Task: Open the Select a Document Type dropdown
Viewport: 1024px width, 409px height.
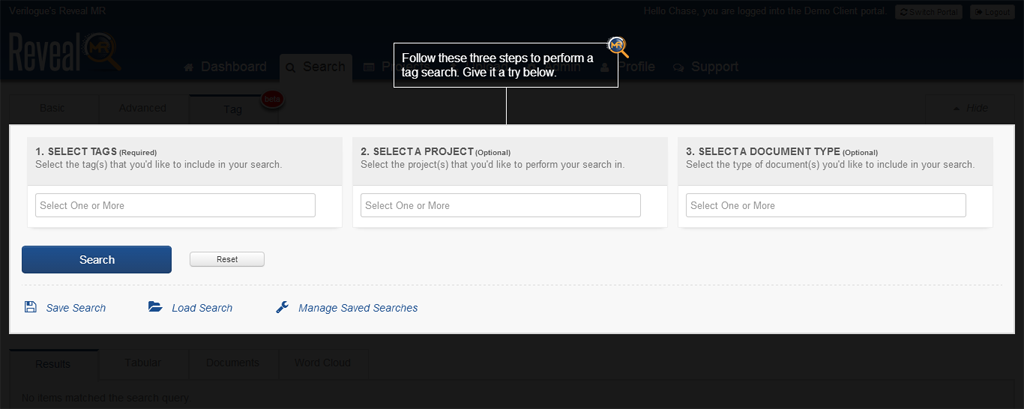Action: click(x=825, y=205)
